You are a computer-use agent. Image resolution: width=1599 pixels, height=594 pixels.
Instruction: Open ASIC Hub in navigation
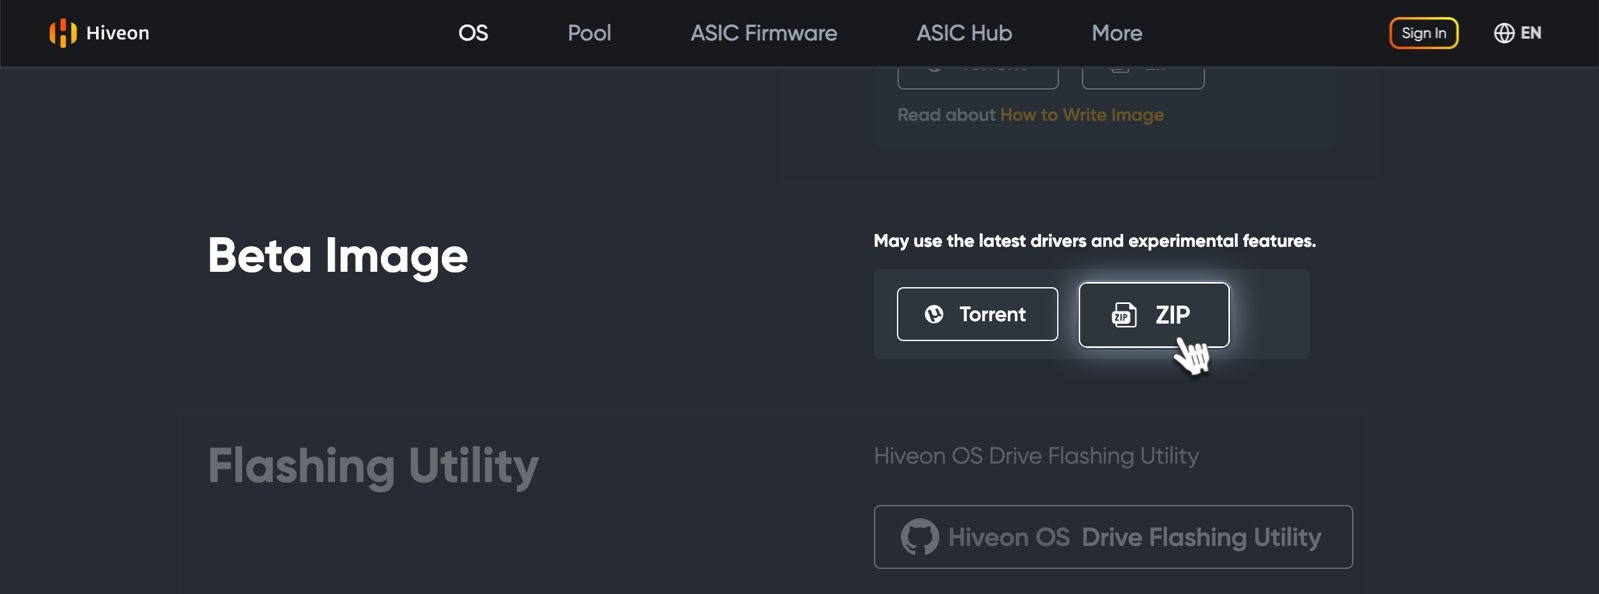coord(964,33)
